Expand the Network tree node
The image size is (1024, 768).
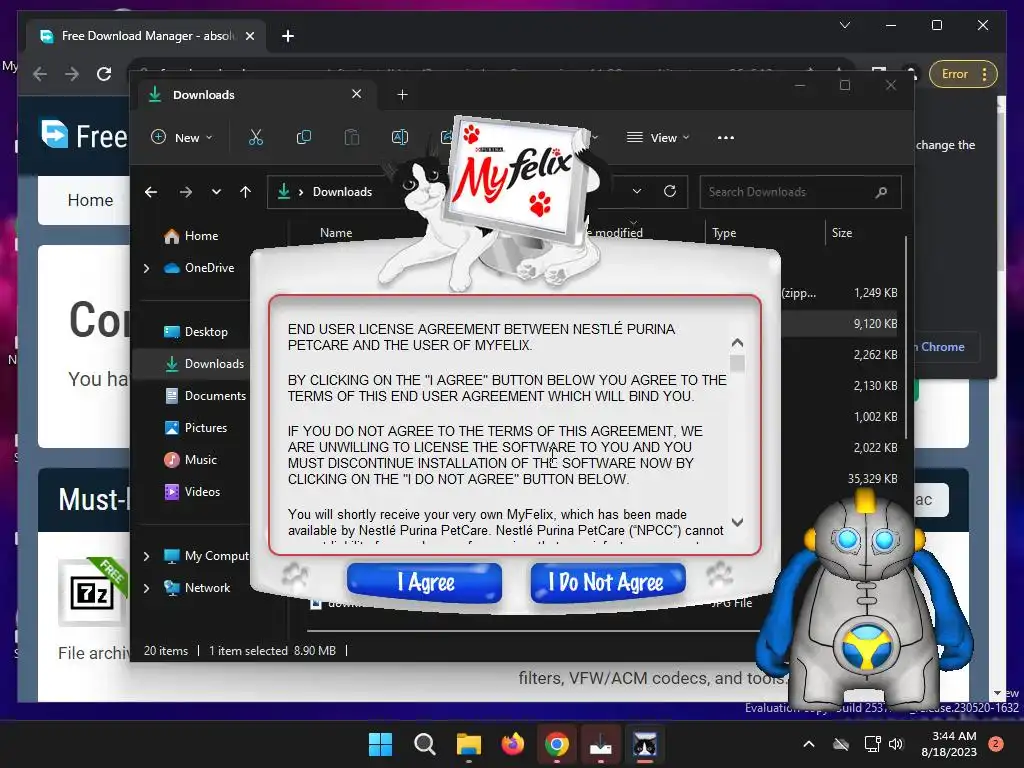click(146, 588)
